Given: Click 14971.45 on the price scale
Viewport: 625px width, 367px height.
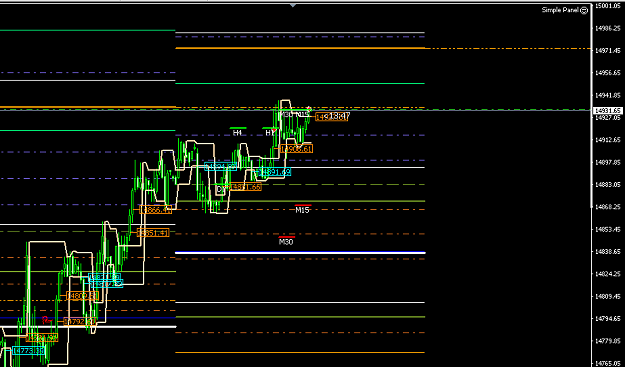Looking at the screenshot, I should (609, 51).
